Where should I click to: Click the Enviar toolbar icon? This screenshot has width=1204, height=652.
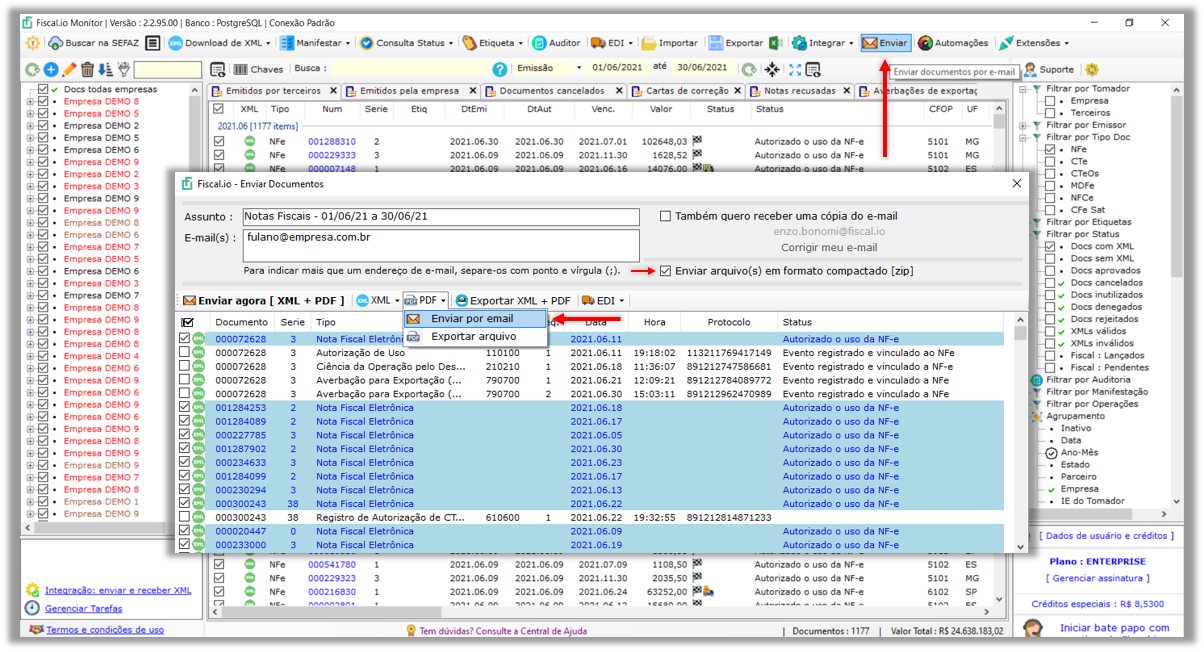pos(885,44)
